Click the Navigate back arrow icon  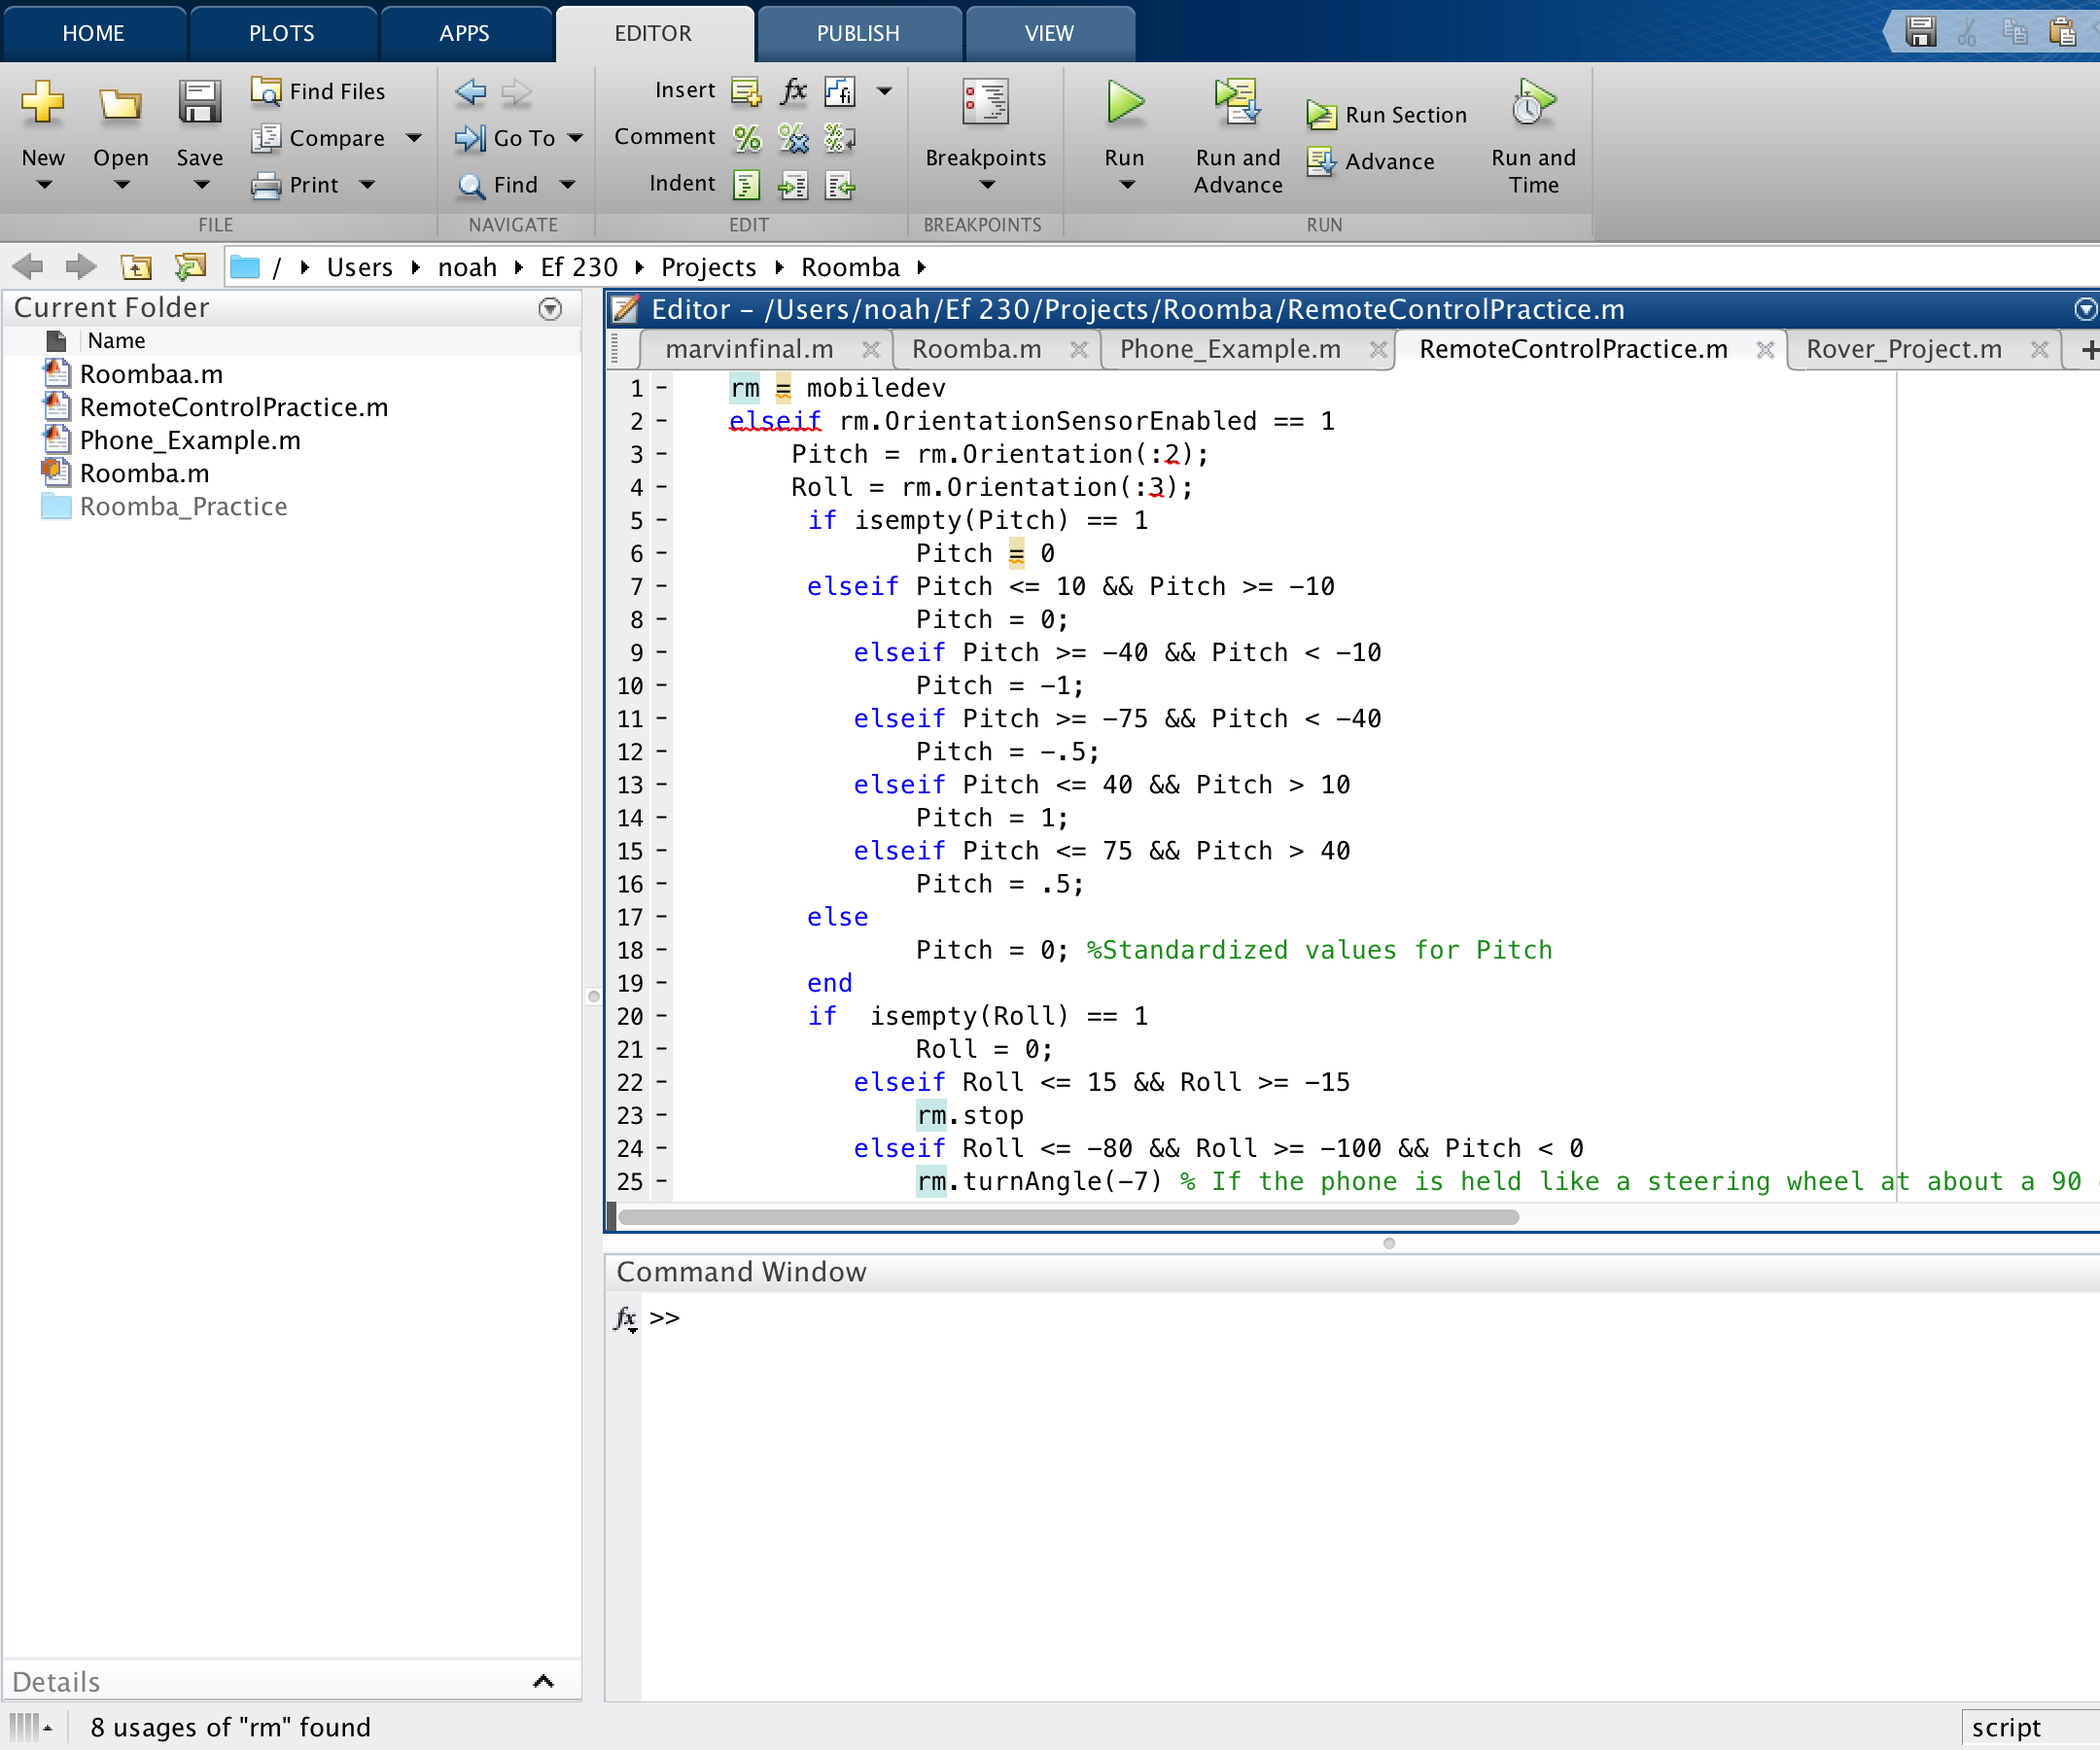tap(470, 92)
